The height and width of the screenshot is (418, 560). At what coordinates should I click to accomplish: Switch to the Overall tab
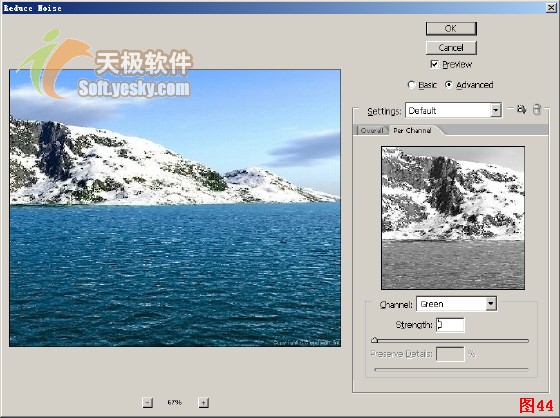[371, 130]
